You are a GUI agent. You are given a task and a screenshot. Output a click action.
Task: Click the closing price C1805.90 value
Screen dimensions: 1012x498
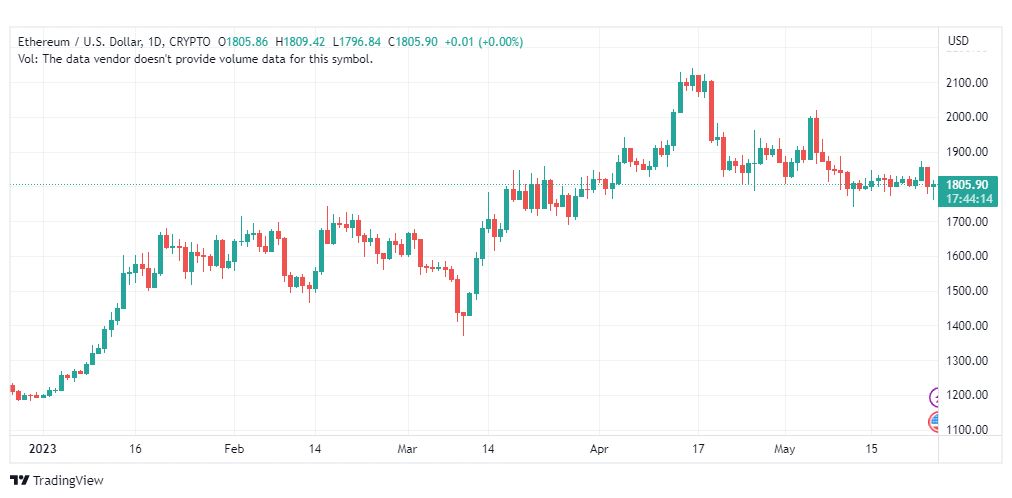pos(414,42)
